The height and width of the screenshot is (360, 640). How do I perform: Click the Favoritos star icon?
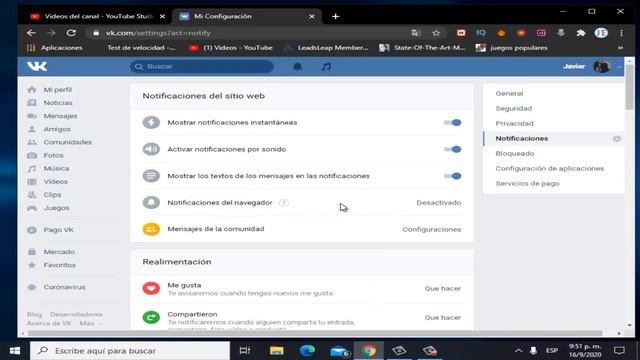pos(32,265)
